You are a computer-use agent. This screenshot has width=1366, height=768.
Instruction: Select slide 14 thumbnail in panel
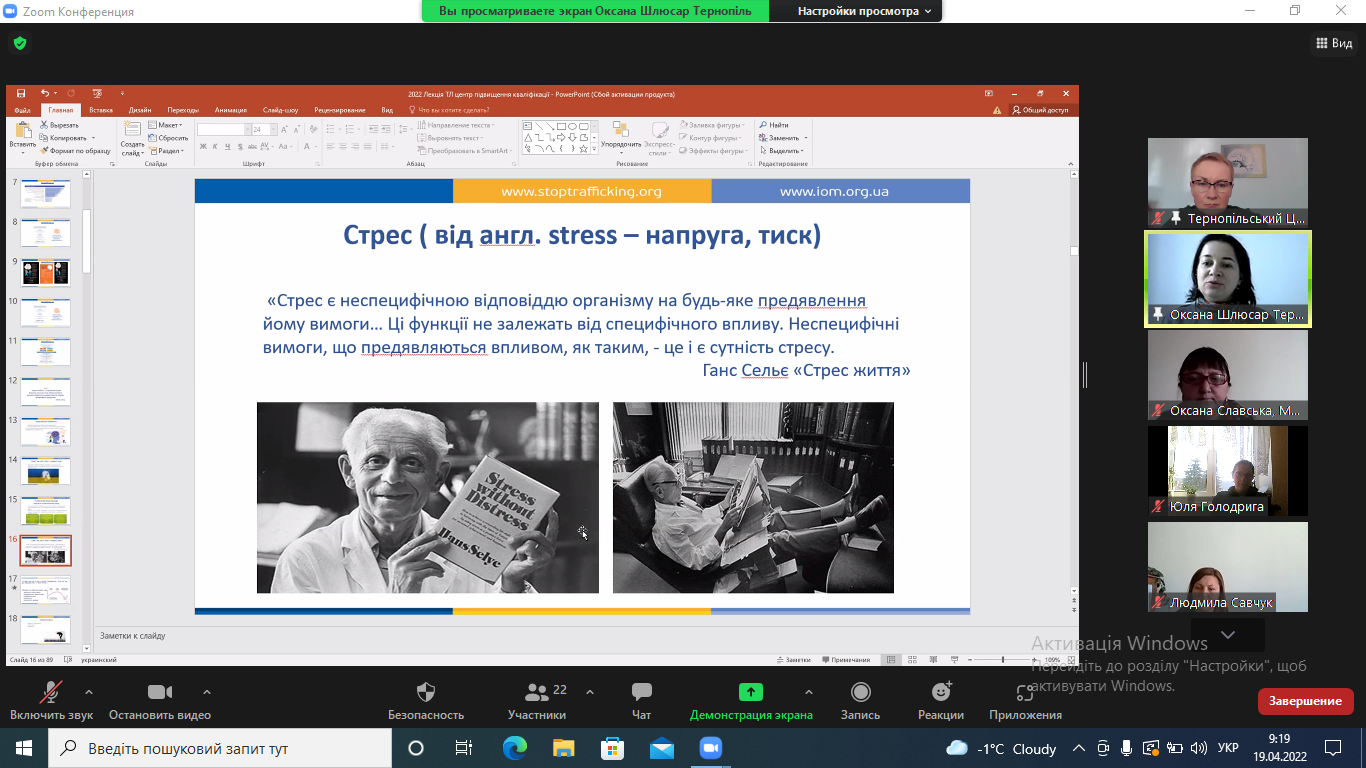pos(46,471)
